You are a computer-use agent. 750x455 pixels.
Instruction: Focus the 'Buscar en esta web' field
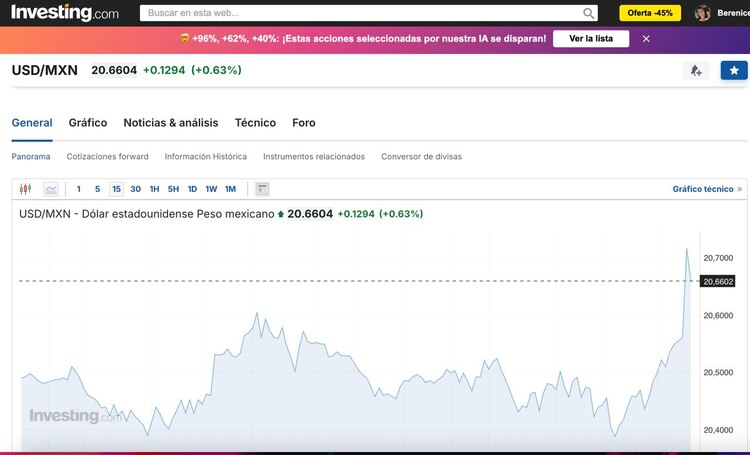368,13
